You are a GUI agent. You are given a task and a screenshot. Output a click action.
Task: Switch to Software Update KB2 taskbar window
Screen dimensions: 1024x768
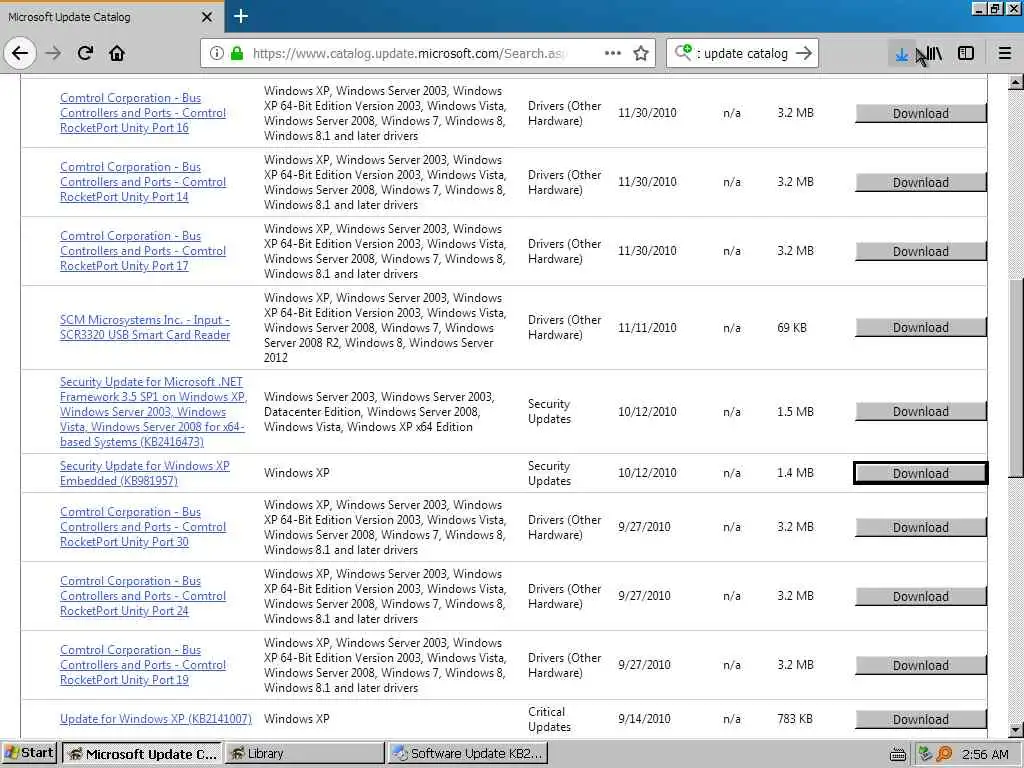pyautogui.click(x=468, y=754)
